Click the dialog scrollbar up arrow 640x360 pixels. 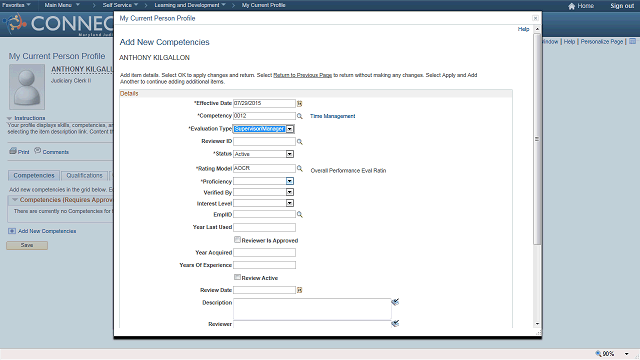tap(537, 29)
